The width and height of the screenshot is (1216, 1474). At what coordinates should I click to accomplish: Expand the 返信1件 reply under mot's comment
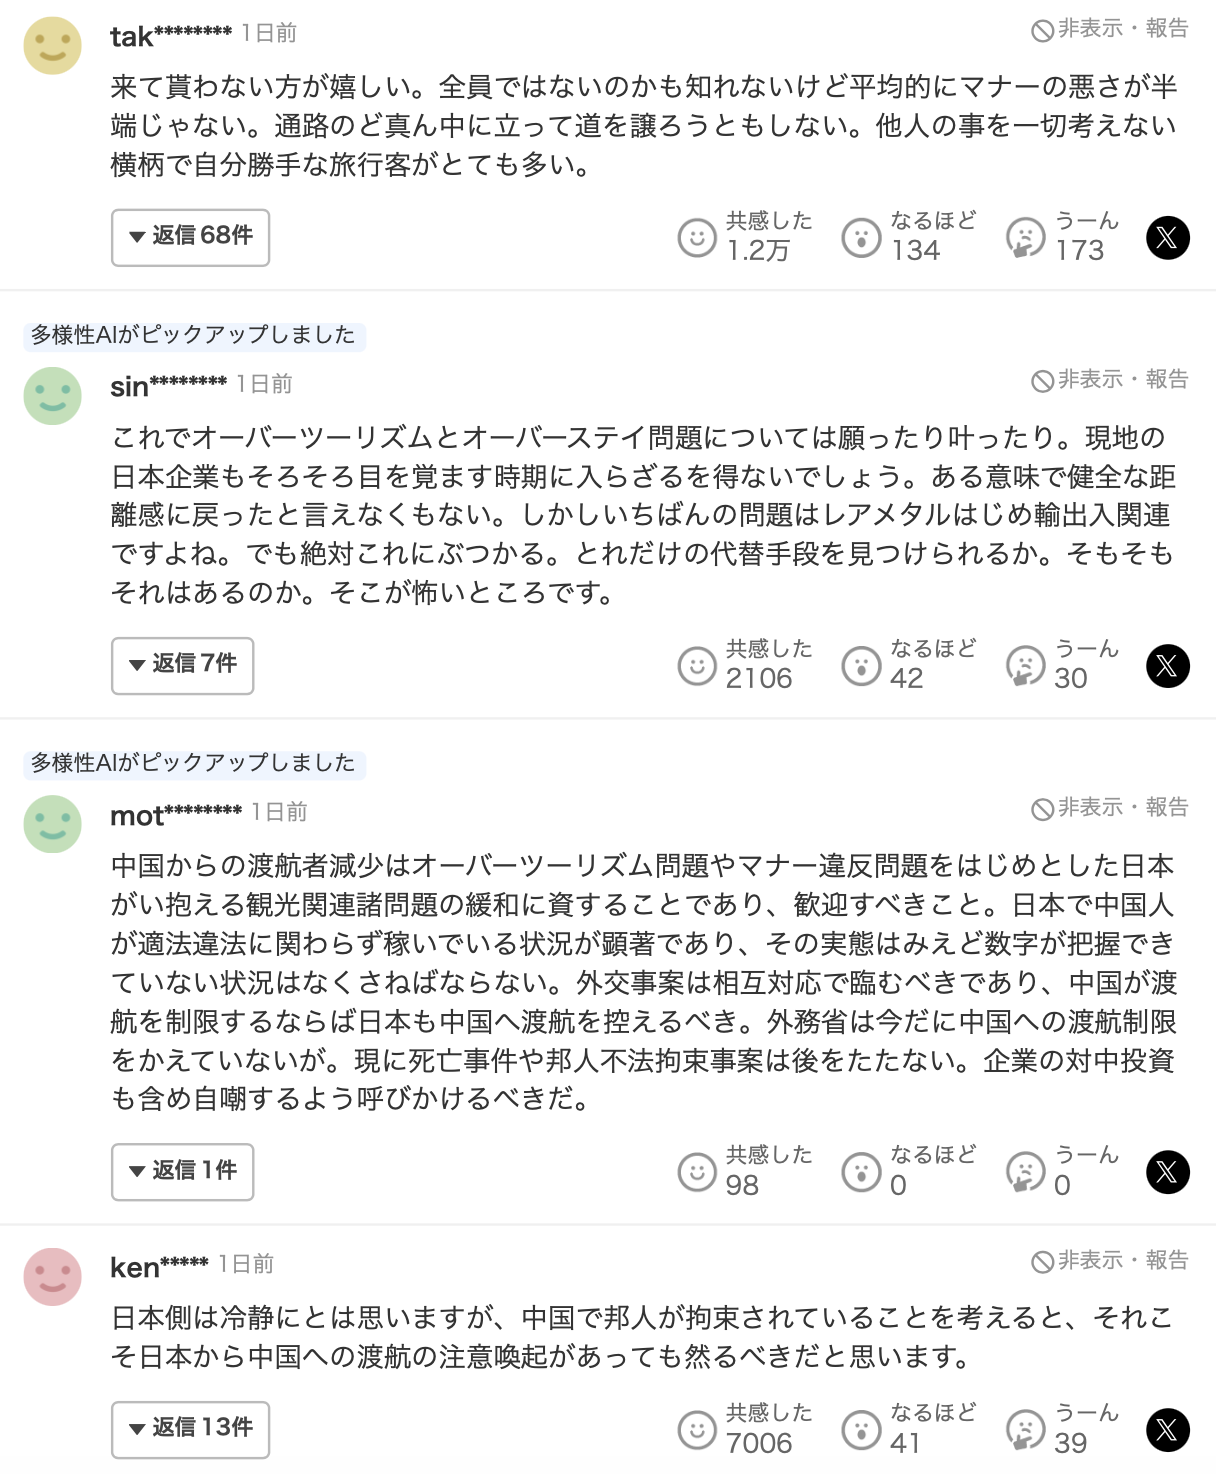coord(182,1172)
